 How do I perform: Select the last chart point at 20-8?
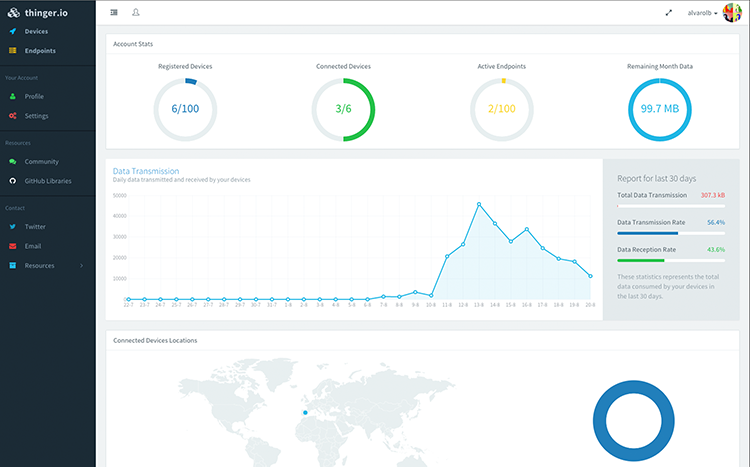pos(590,276)
